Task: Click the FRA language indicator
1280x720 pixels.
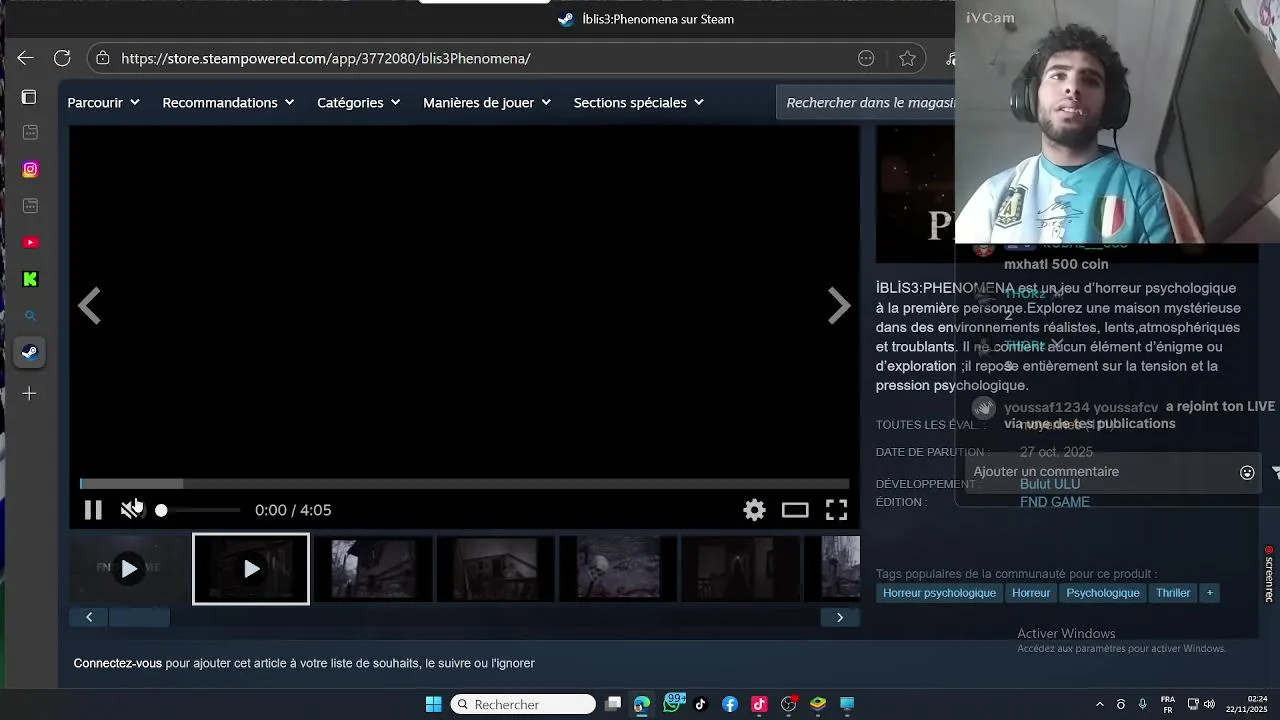Action: [1167, 704]
